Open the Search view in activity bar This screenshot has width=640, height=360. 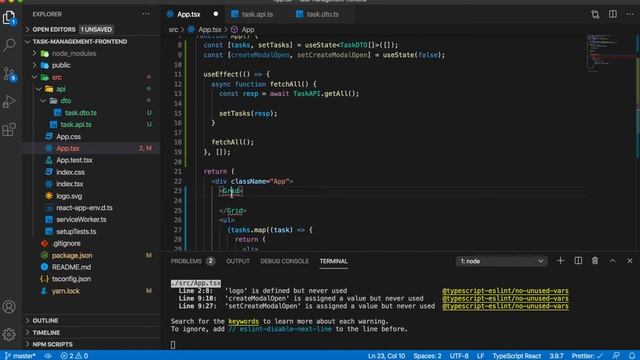9,44
